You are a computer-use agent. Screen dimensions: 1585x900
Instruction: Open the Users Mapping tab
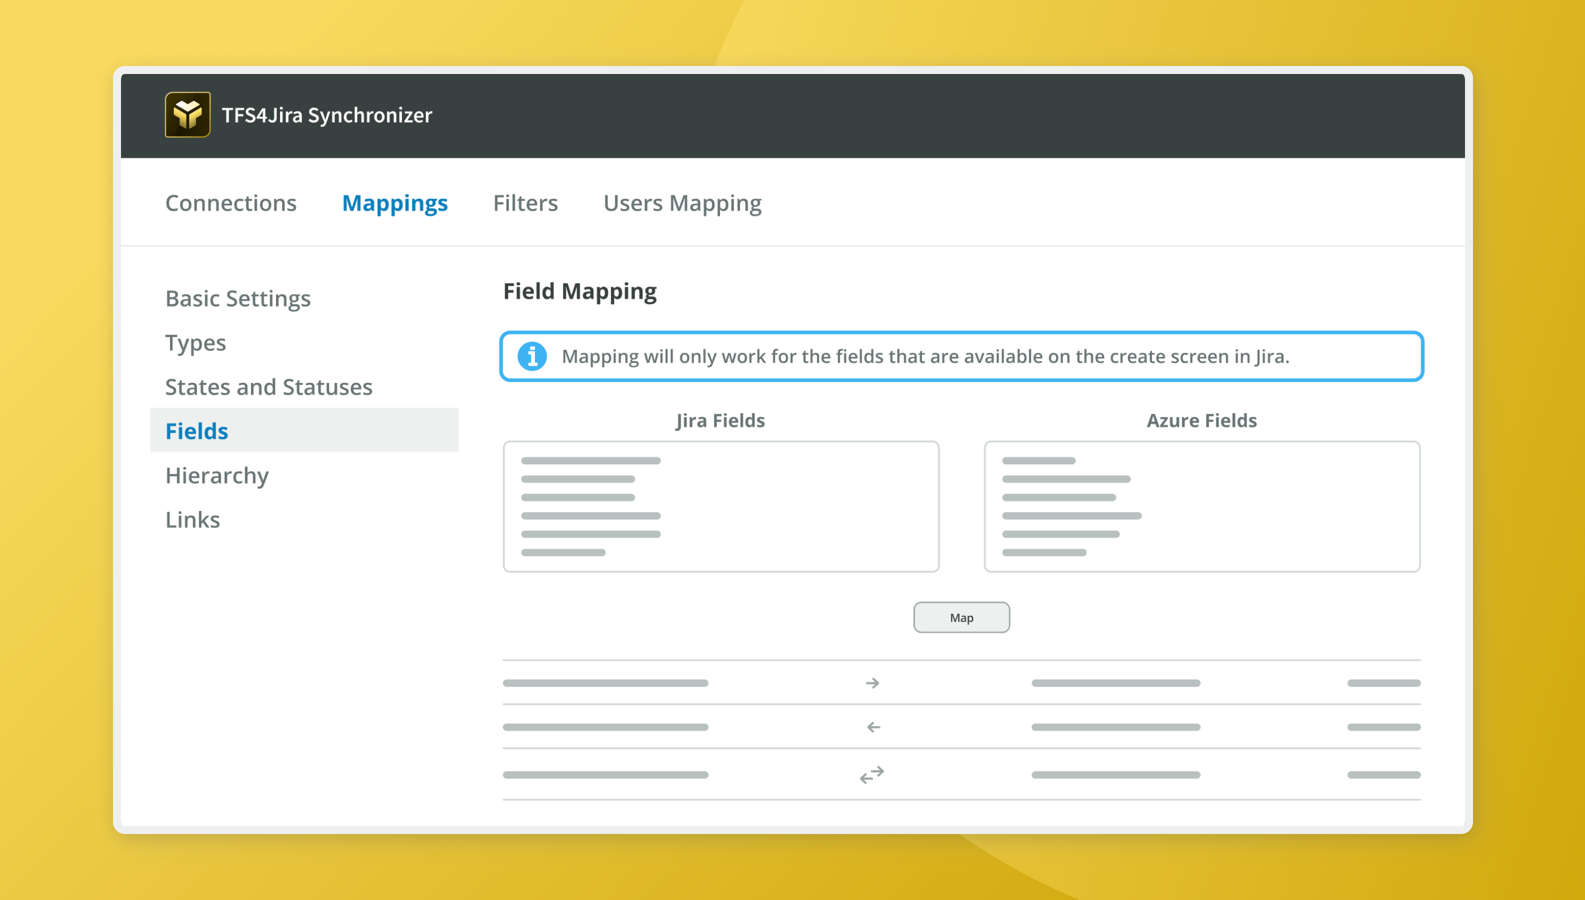click(682, 203)
